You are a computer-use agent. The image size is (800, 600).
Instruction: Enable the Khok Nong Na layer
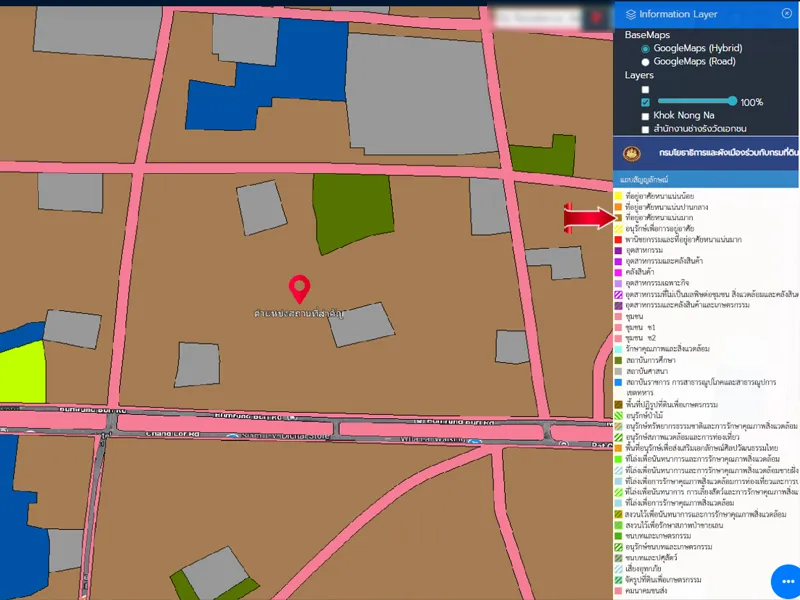click(x=646, y=116)
